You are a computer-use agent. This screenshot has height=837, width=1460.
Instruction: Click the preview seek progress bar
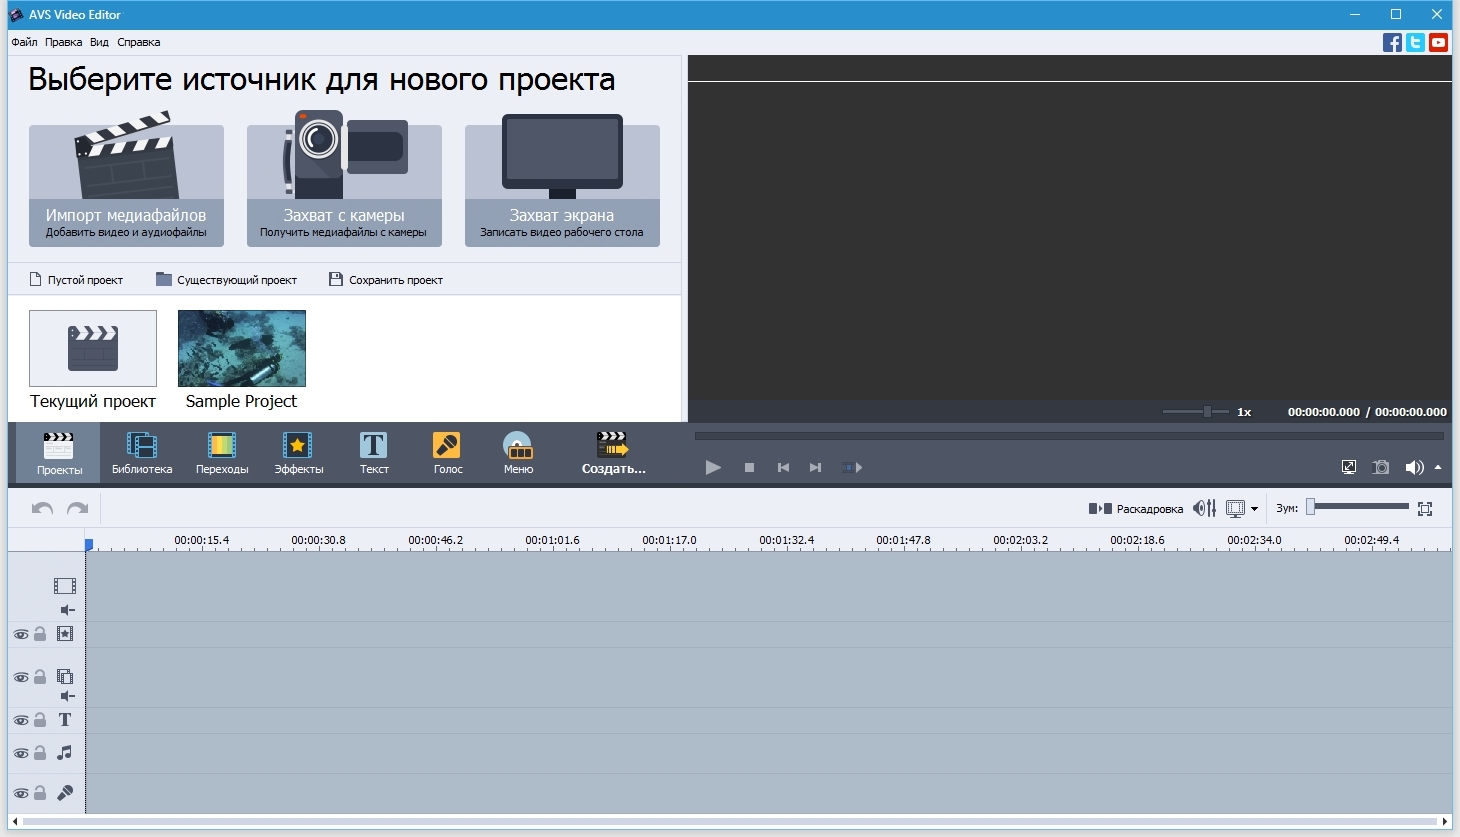point(1069,436)
